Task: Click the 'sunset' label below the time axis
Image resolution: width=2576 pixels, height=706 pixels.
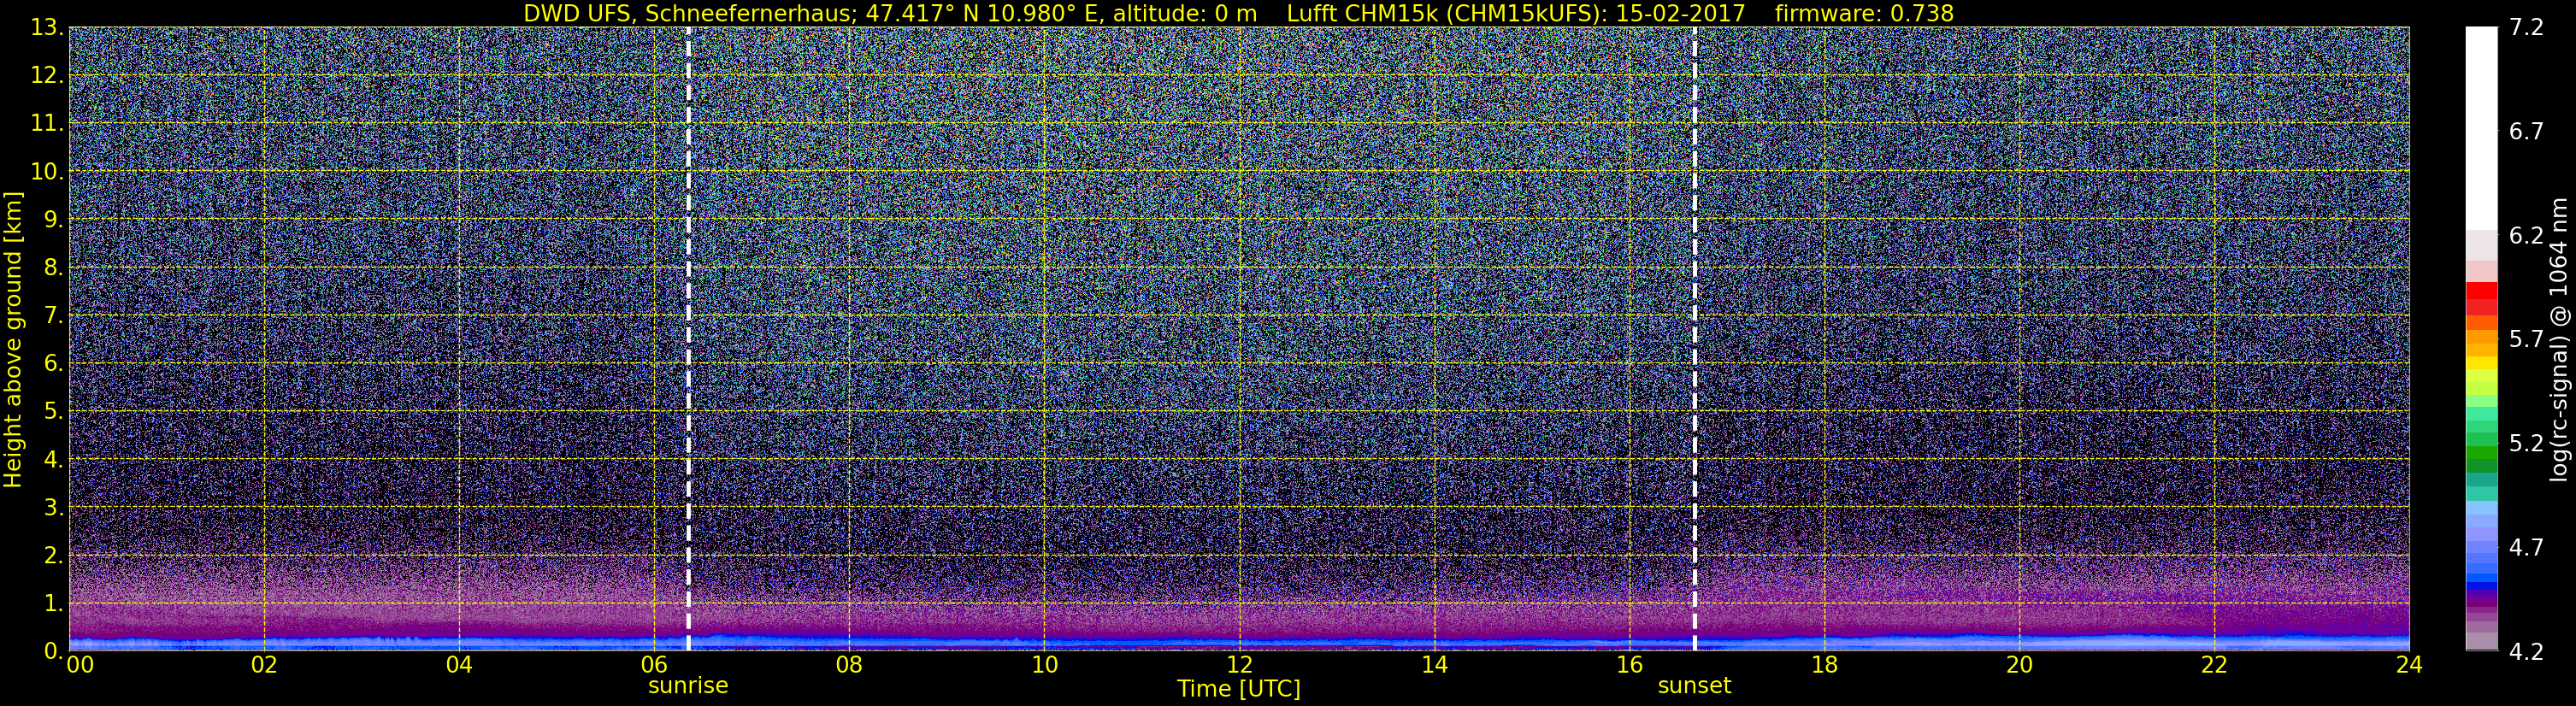Action: coord(1694,686)
